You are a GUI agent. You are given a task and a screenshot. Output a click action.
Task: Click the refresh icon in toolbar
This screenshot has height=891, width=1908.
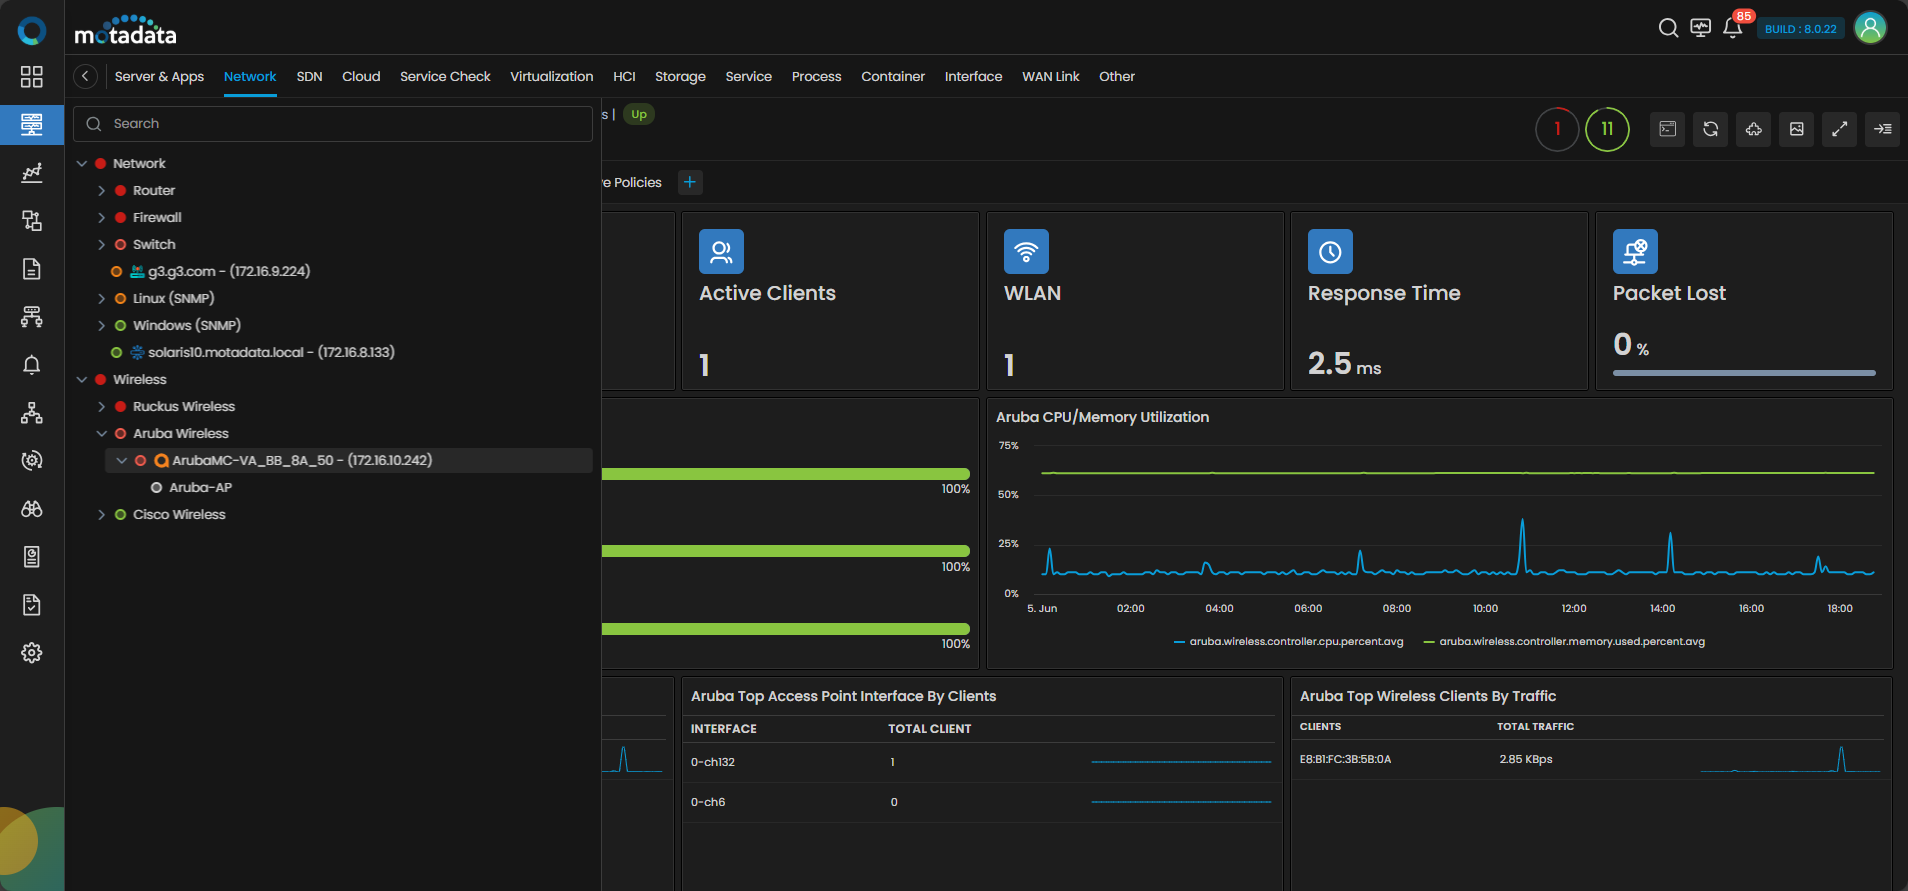[x=1710, y=129]
